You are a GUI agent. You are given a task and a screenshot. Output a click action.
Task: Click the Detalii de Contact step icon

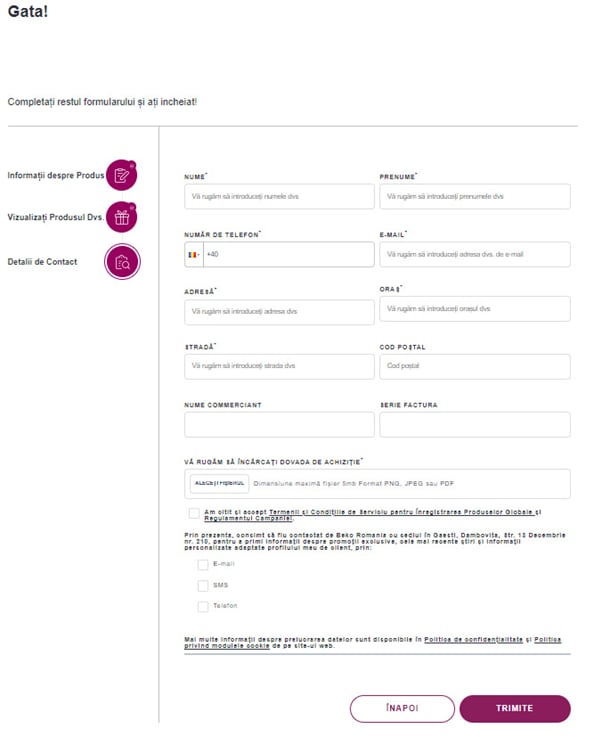coord(122,262)
